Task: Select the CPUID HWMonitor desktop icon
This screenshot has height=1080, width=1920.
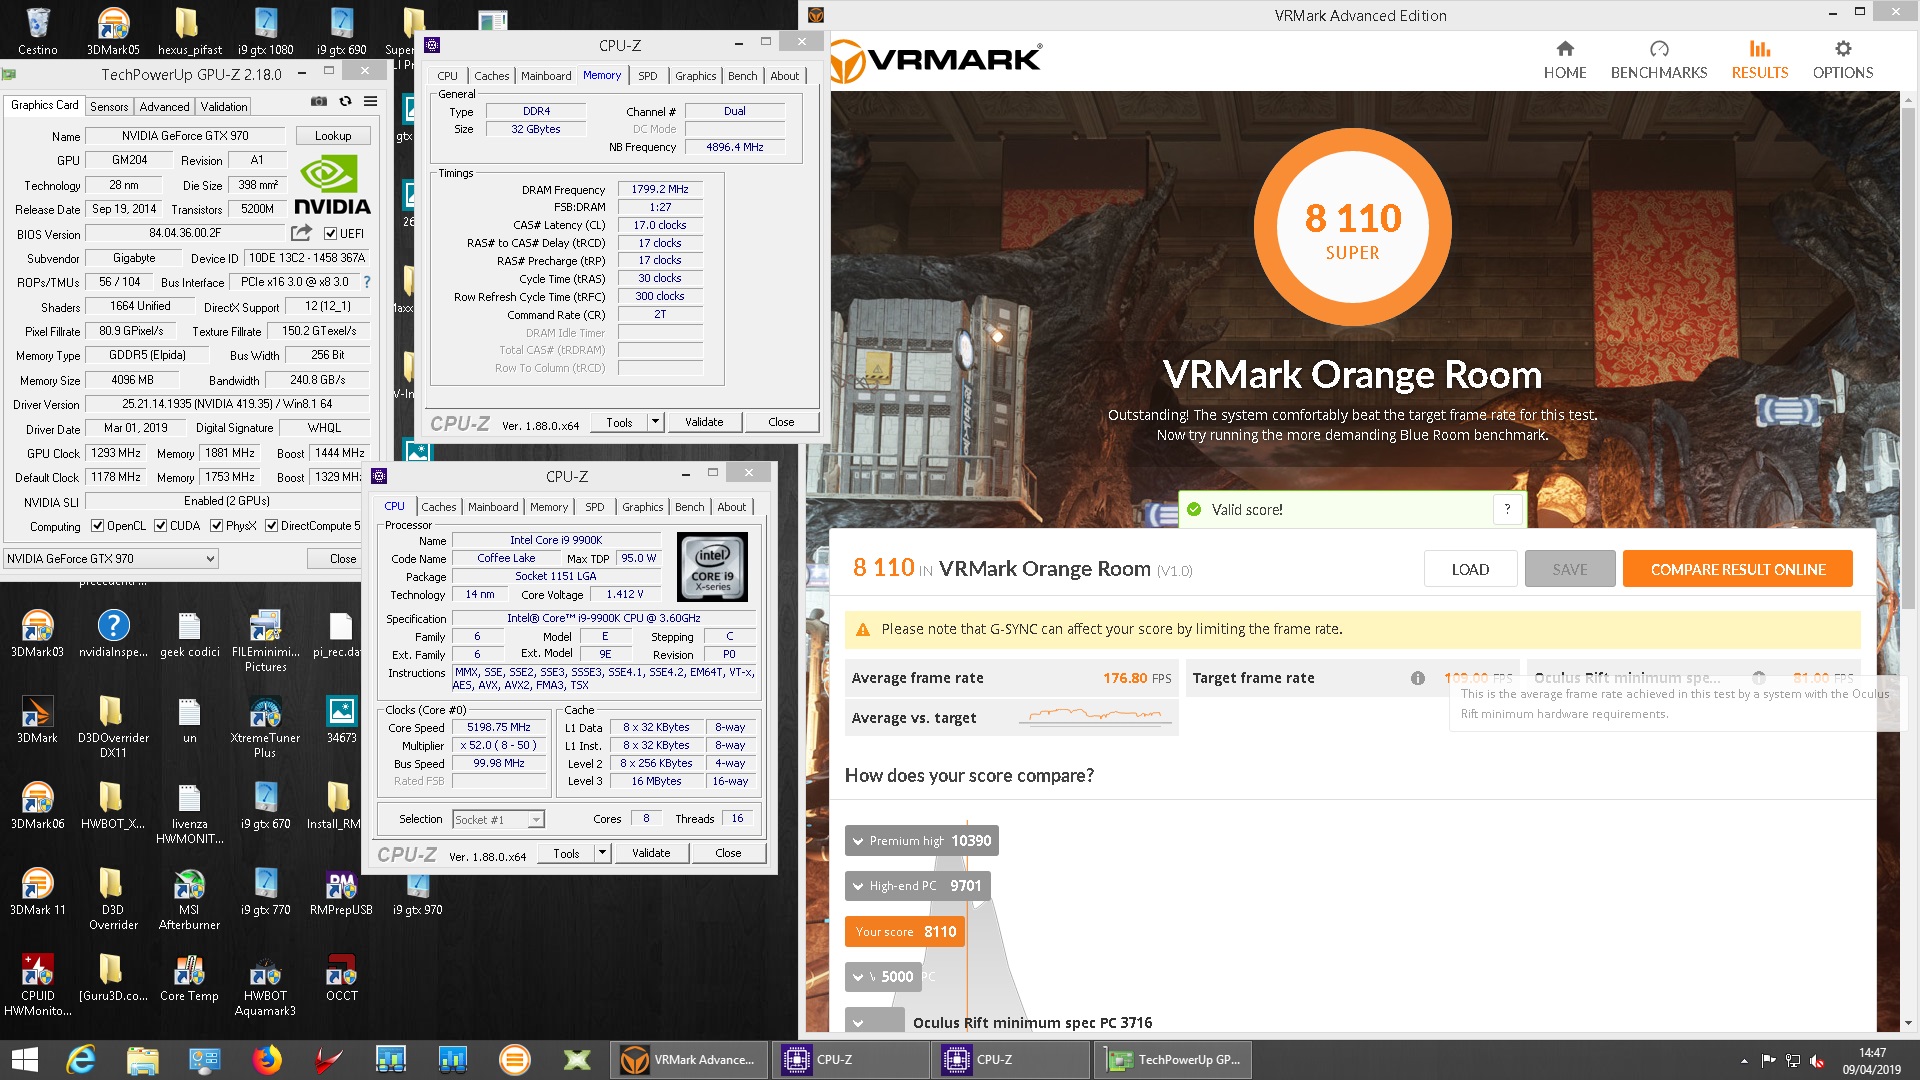Action: 38,985
